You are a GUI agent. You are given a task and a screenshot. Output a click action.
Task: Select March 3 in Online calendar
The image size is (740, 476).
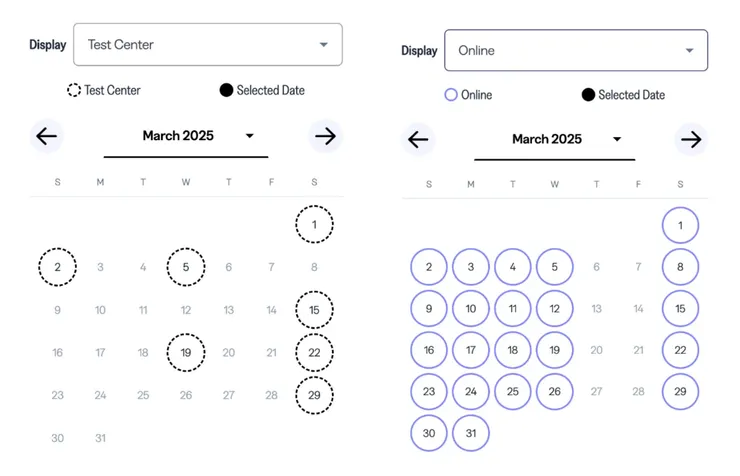pos(471,267)
